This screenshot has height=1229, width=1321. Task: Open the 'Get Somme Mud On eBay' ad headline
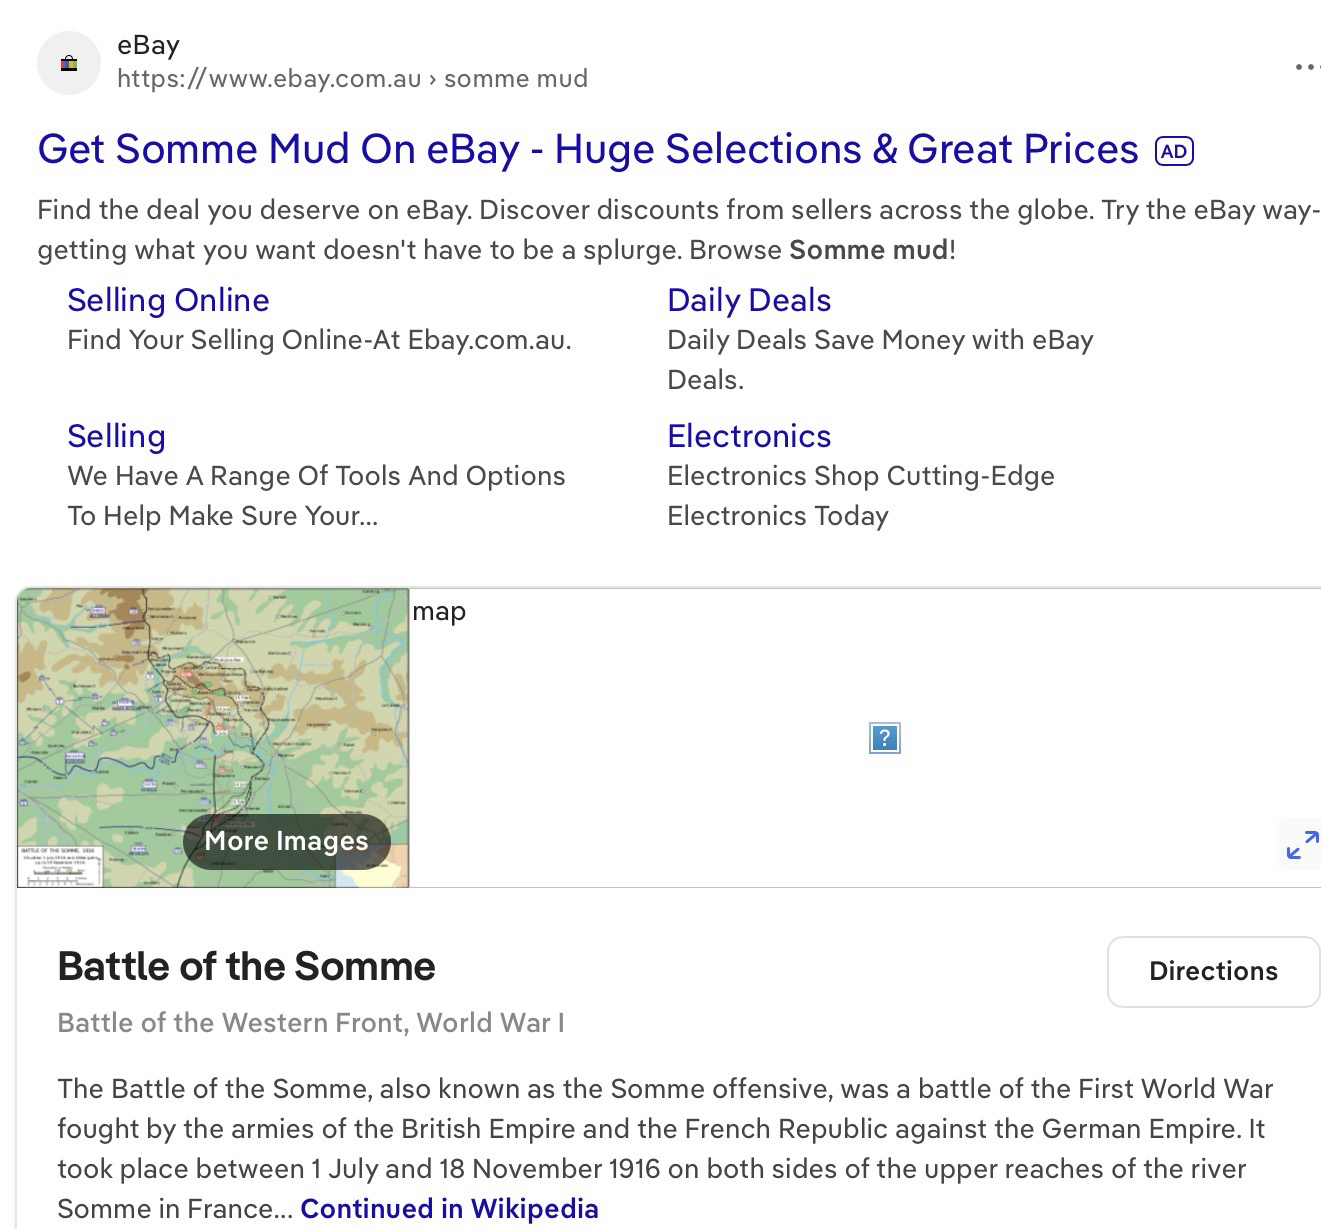587,150
